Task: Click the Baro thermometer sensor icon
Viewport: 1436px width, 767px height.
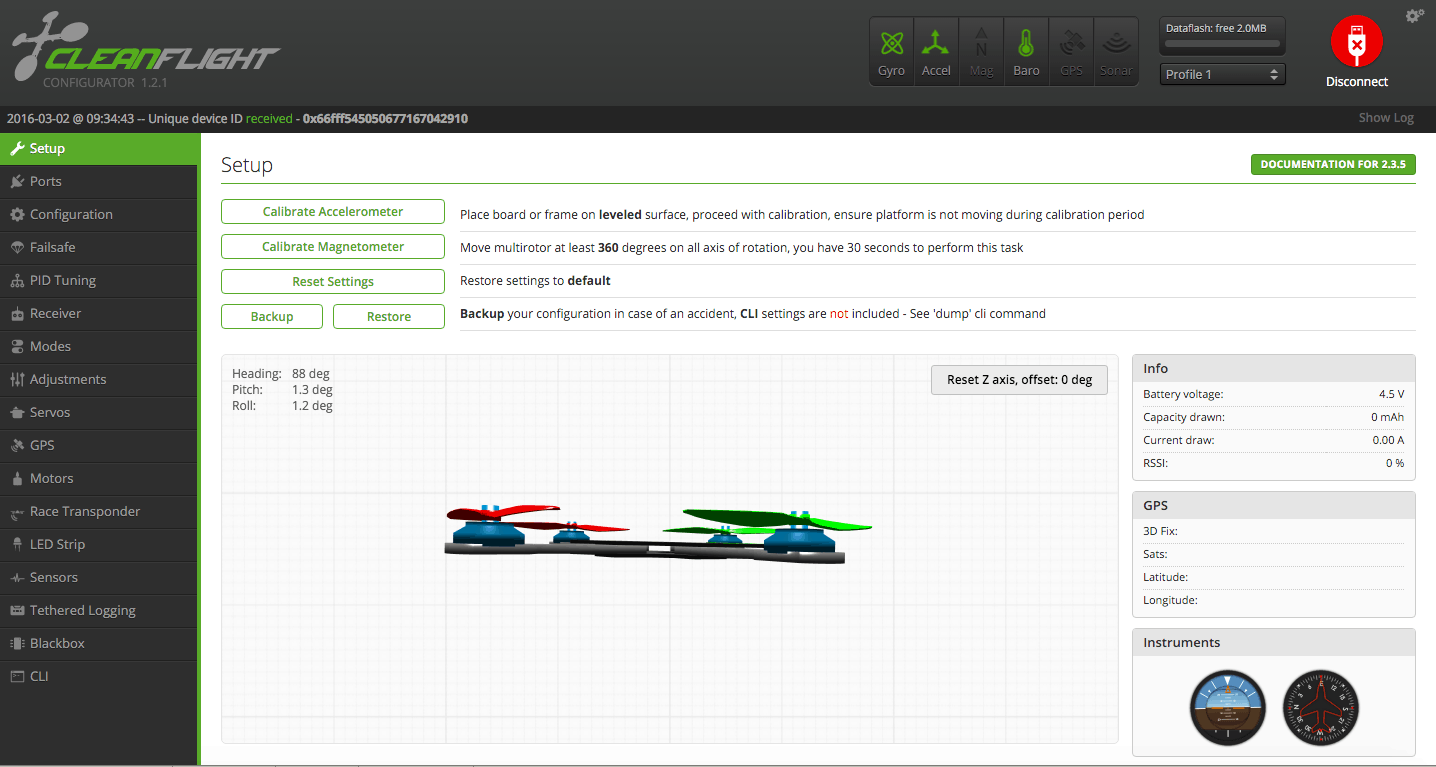Action: (x=1026, y=44)
